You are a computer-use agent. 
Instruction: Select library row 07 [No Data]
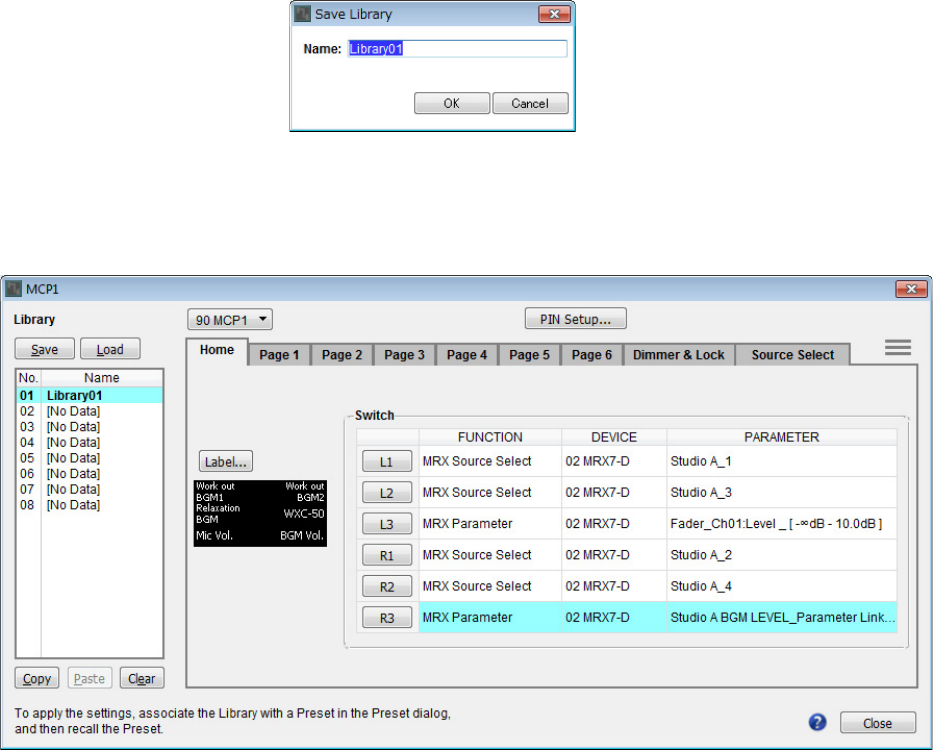[90, 489]
